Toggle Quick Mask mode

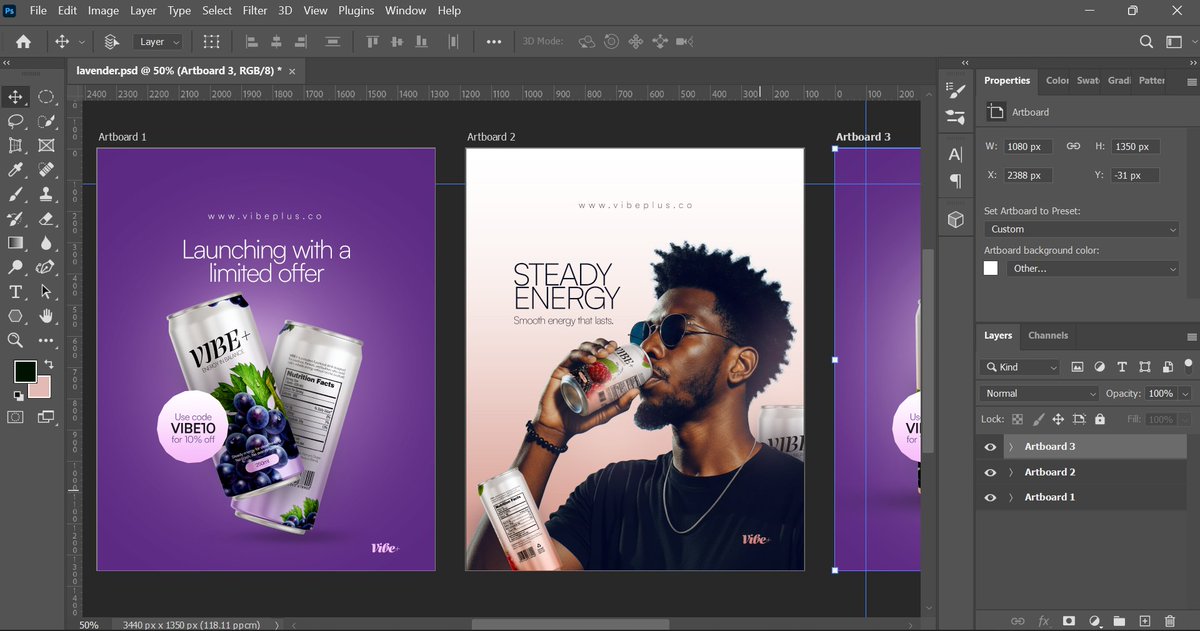16,417
